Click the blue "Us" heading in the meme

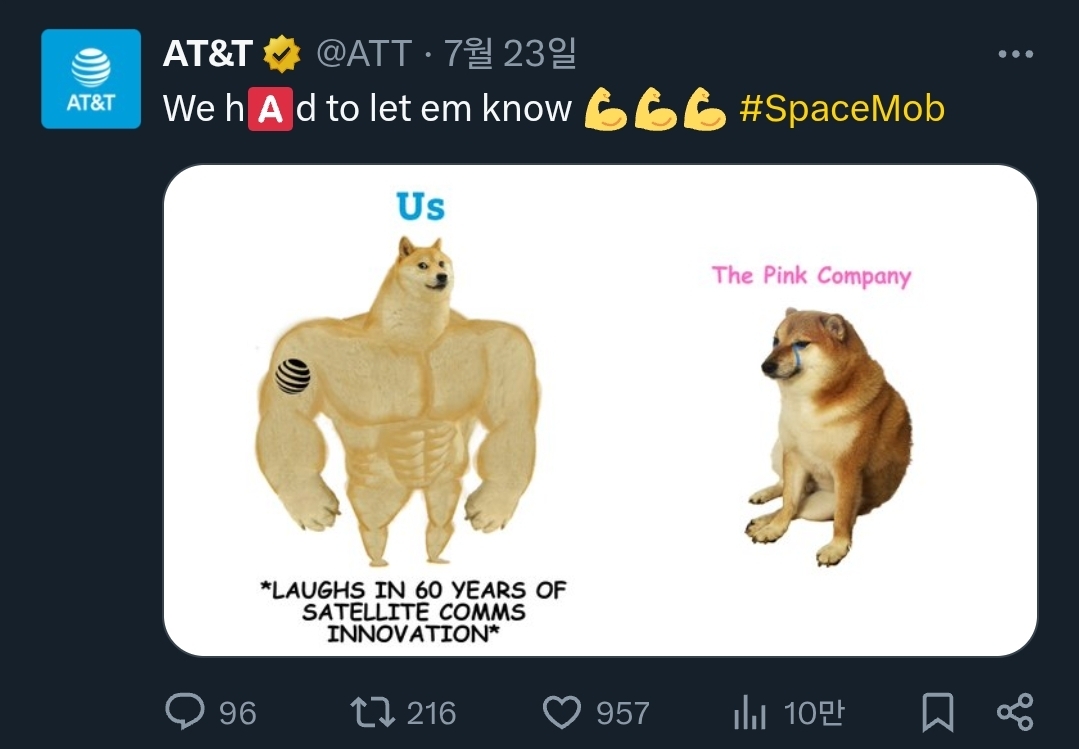pos(420,207)
